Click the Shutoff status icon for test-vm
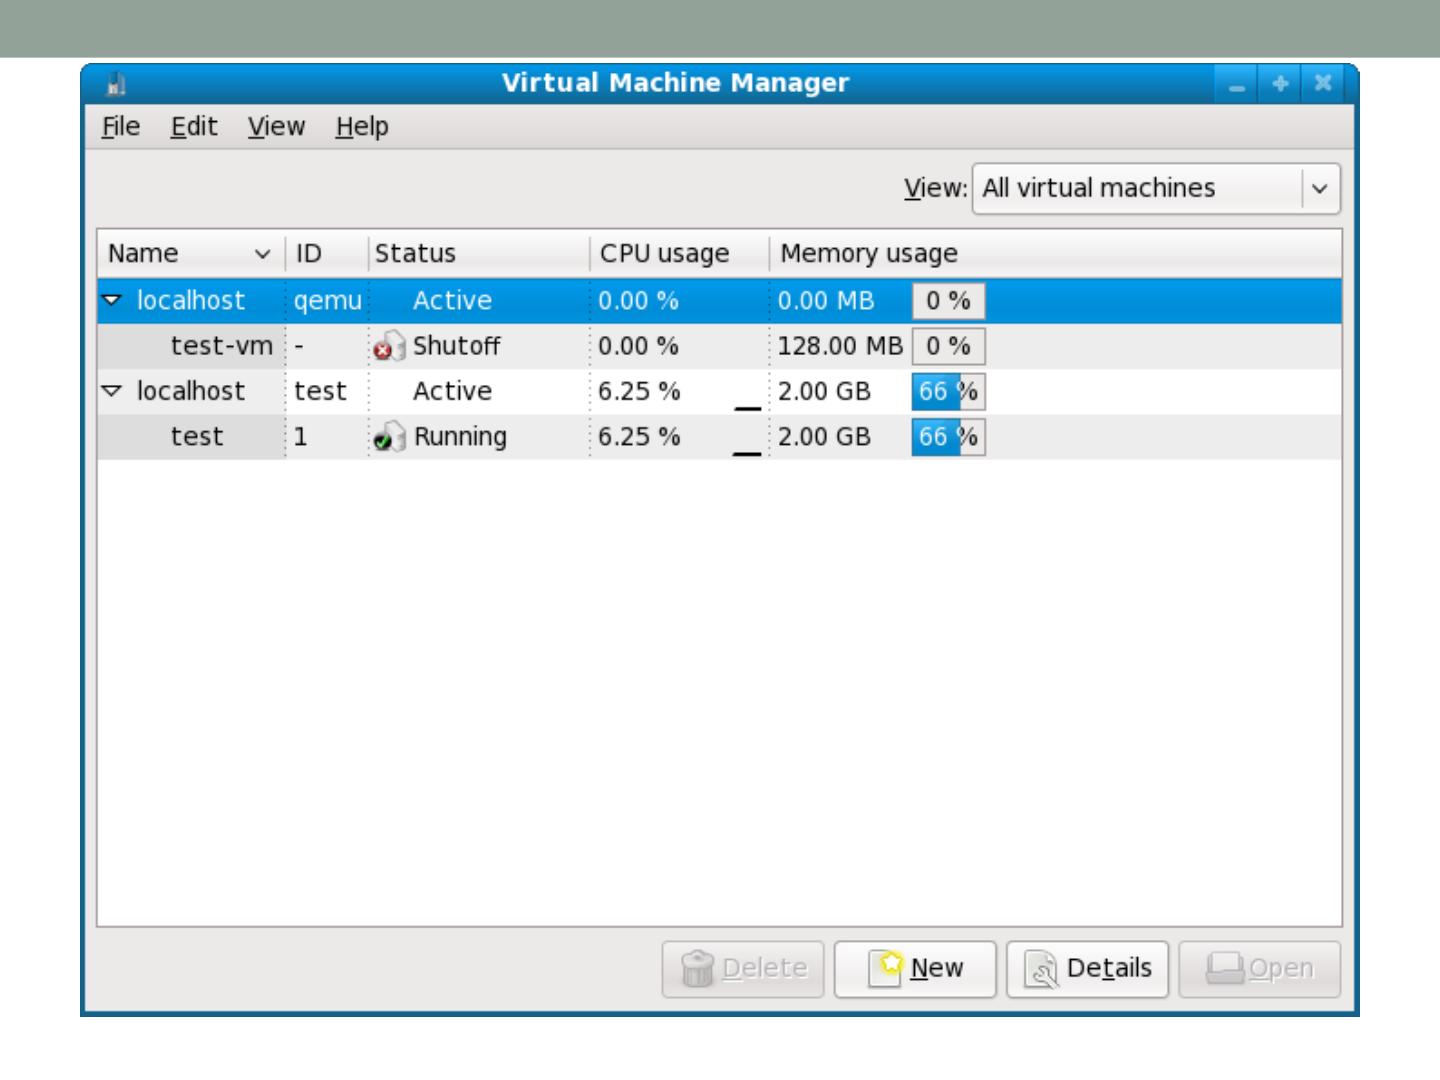This screenshot has width=1440, height=1080. 389,347
